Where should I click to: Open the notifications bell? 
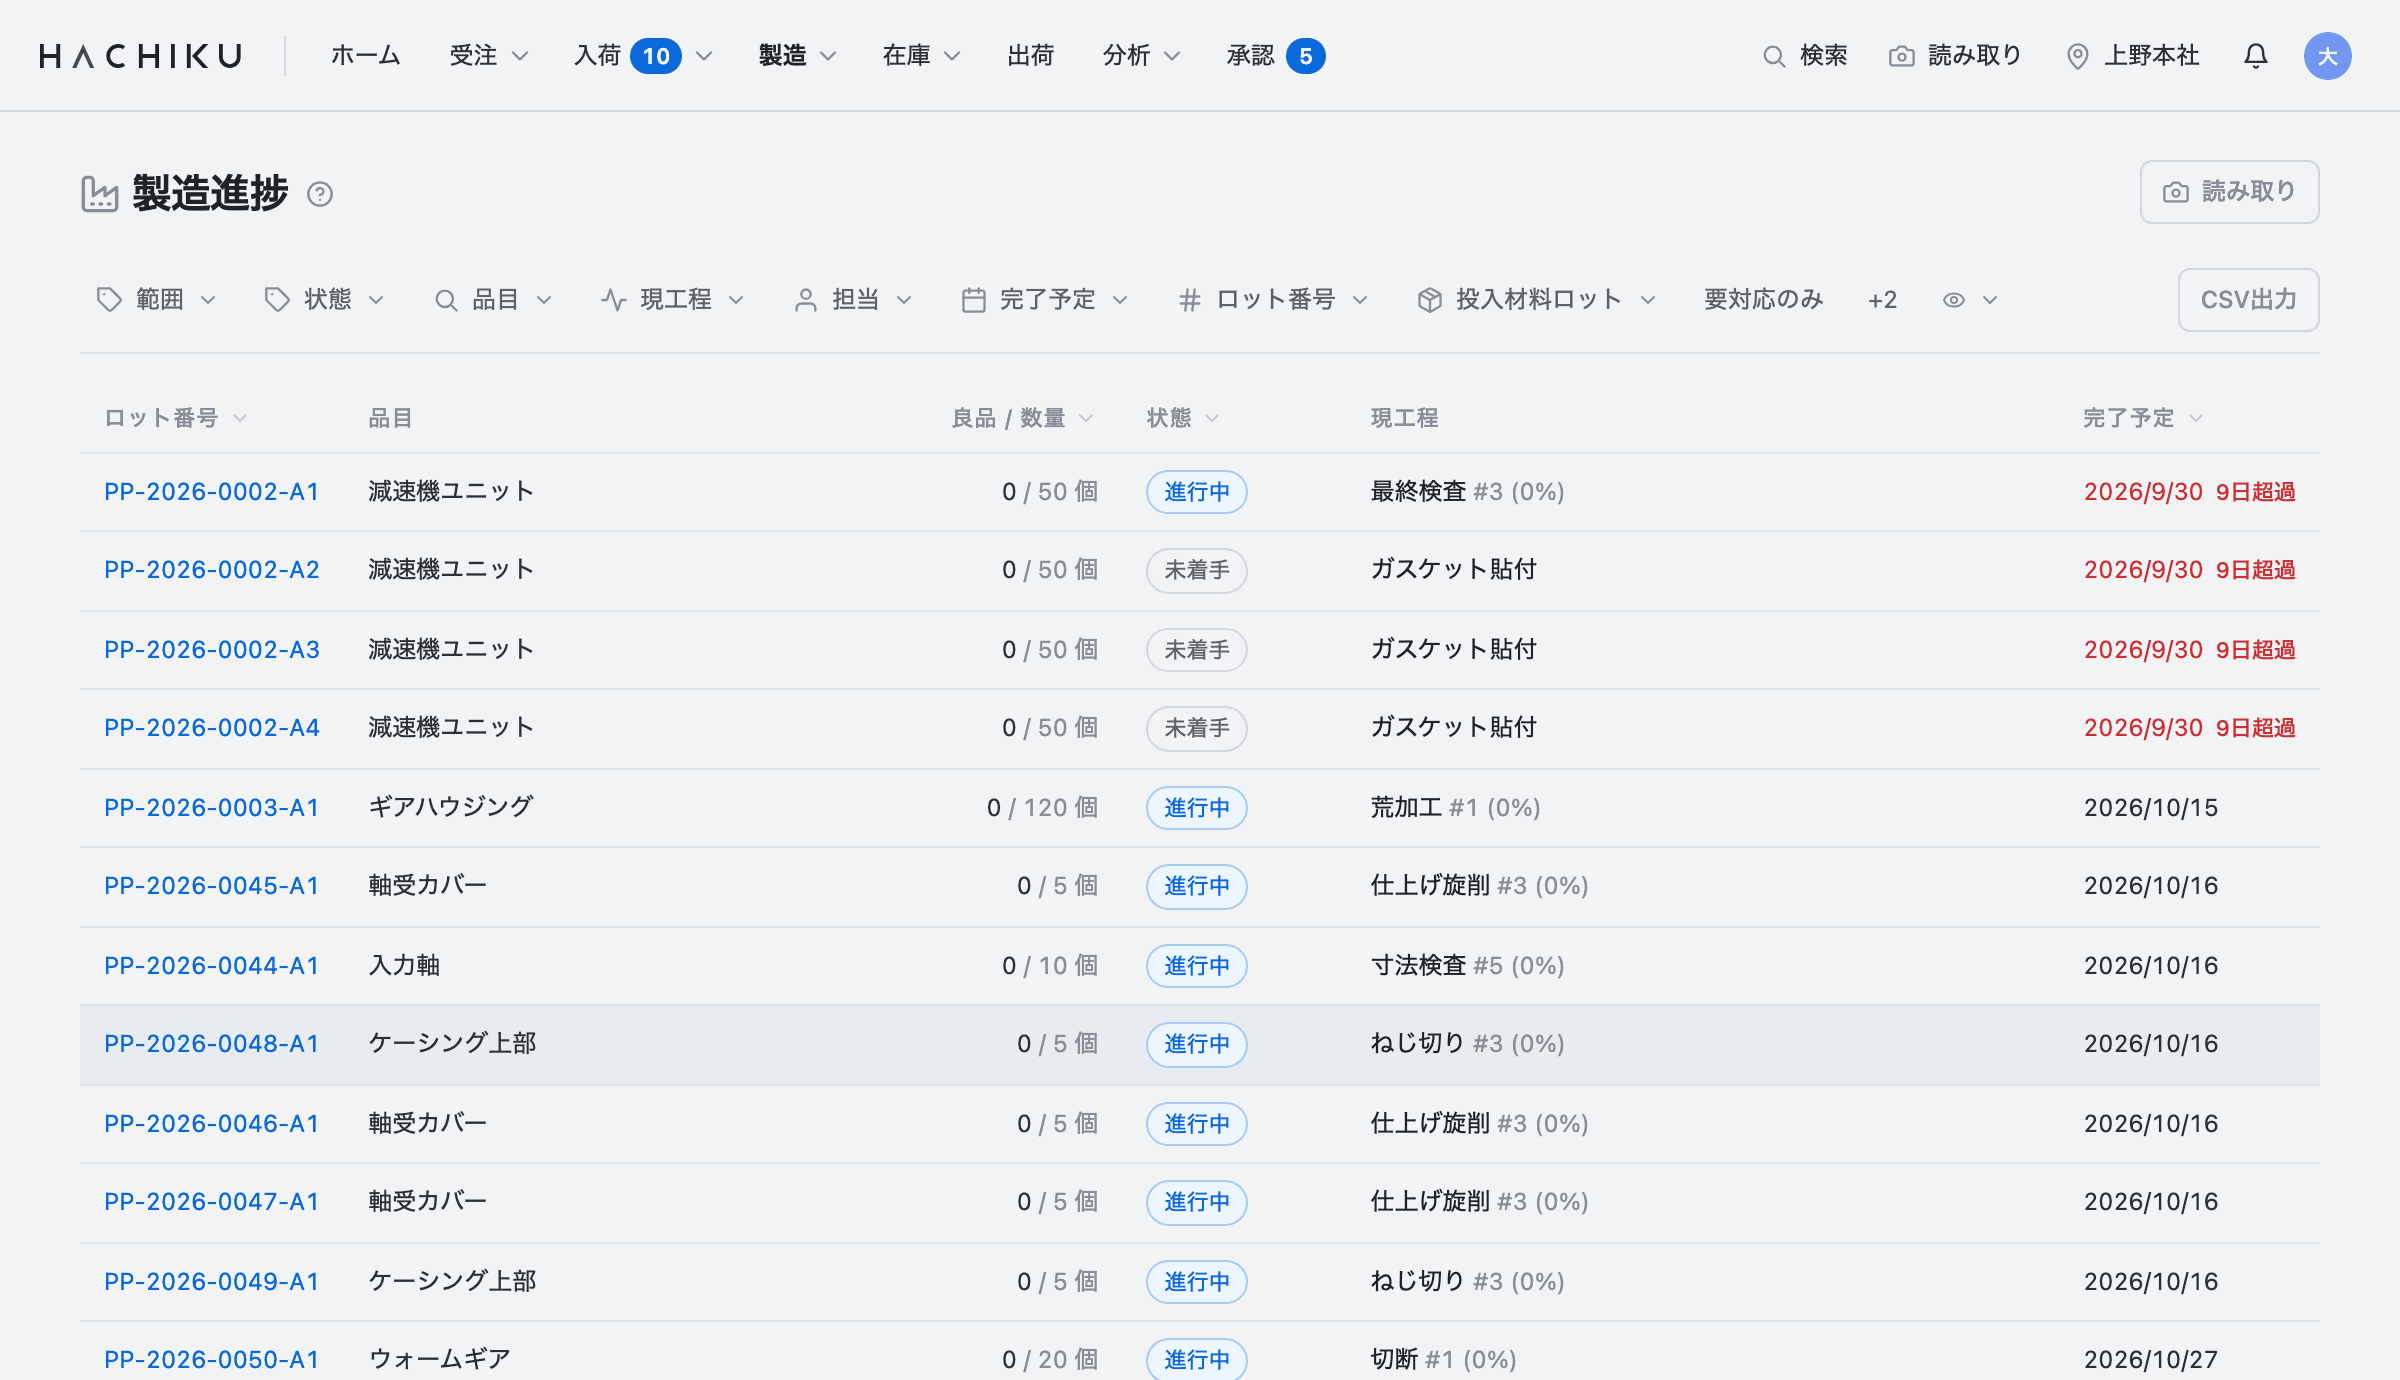coord(2255,56)
